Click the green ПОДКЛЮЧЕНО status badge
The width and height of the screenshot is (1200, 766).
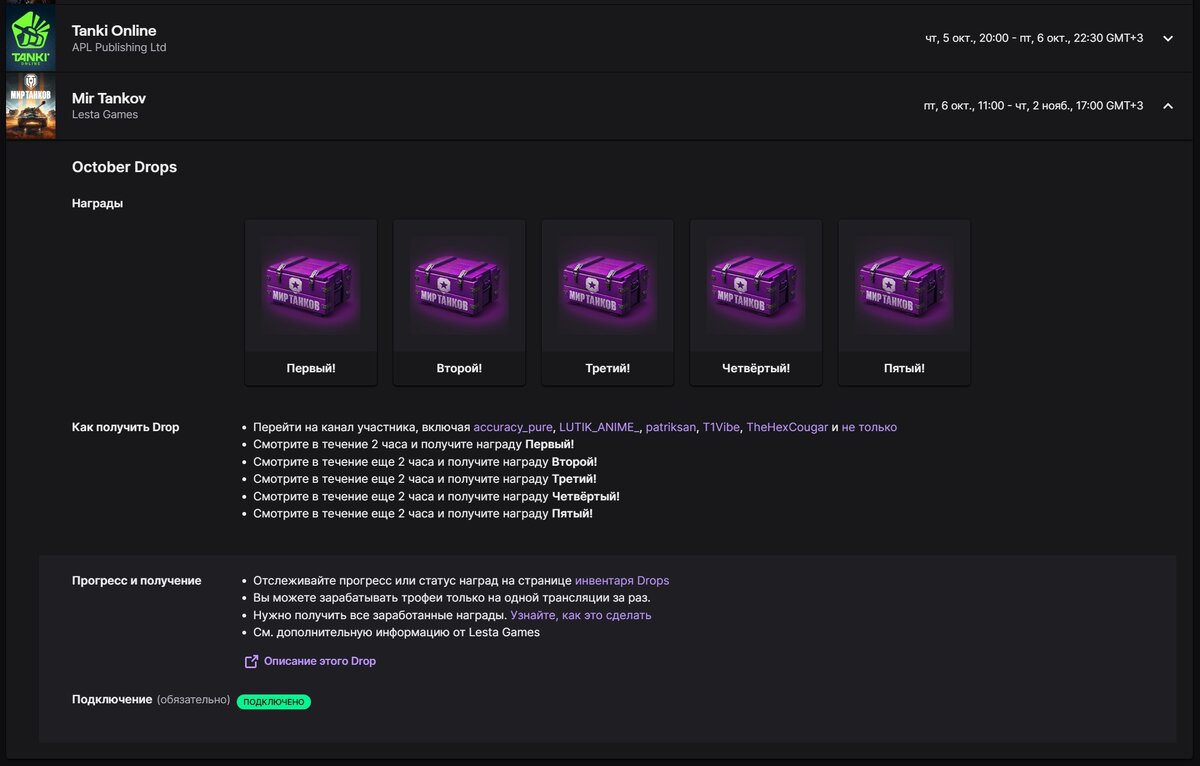coord(274,702)
